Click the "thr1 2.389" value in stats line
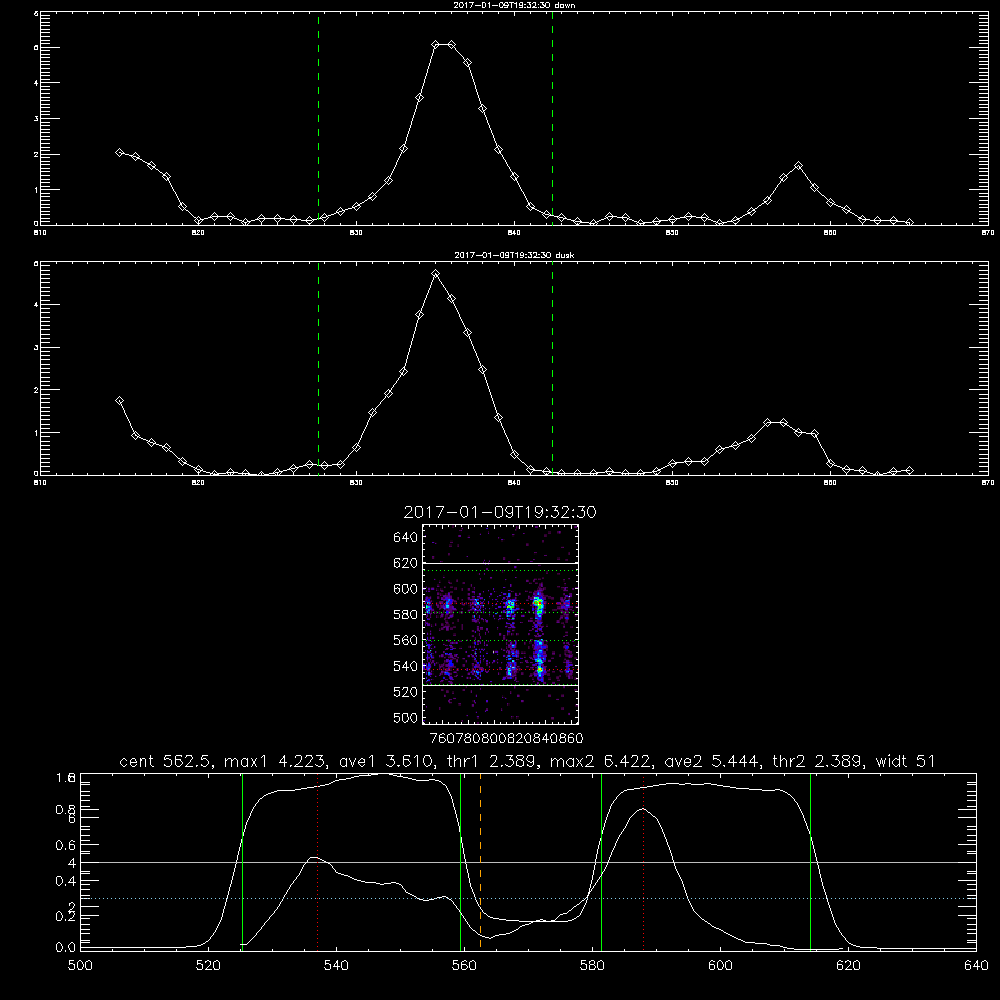The image size is (1000, 1000). 492,761
